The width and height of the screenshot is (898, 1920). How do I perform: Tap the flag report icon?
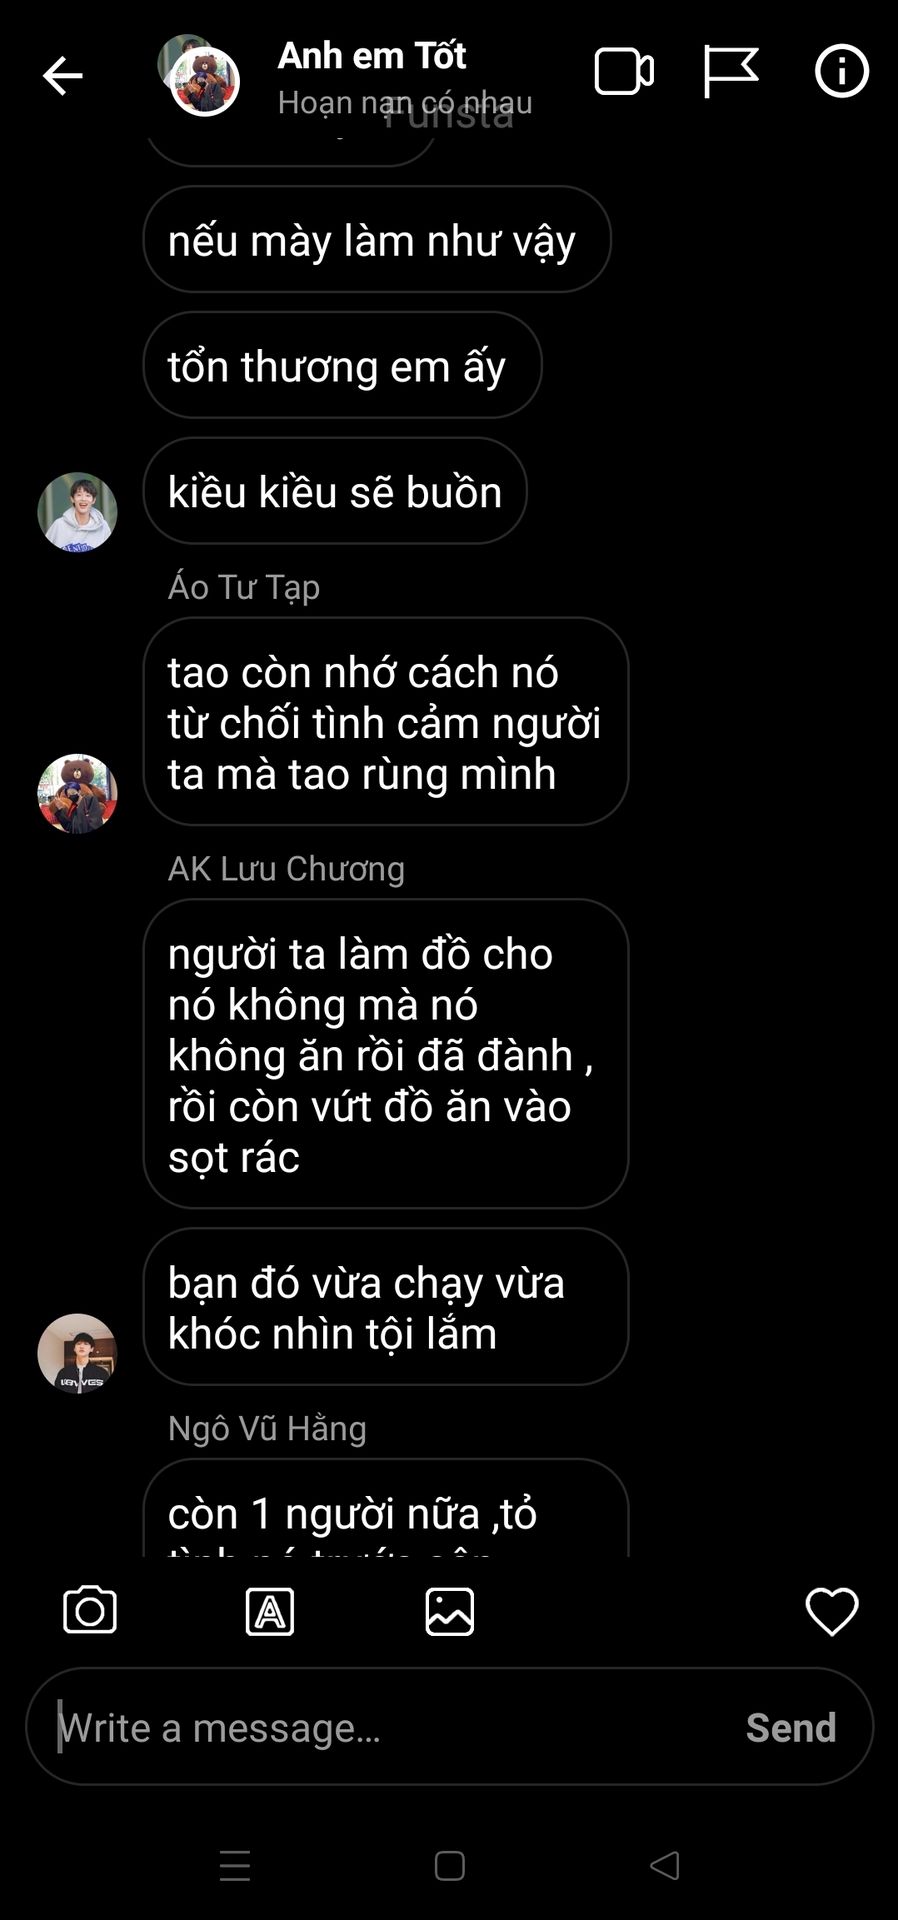[x=731, y=72]
